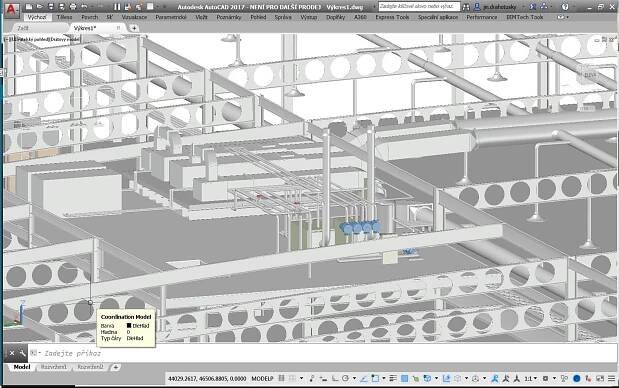This screenshot has height=388, width=619.
Task: Switch to the Rozvržení2 layout tab
Action: pos(90,367)
